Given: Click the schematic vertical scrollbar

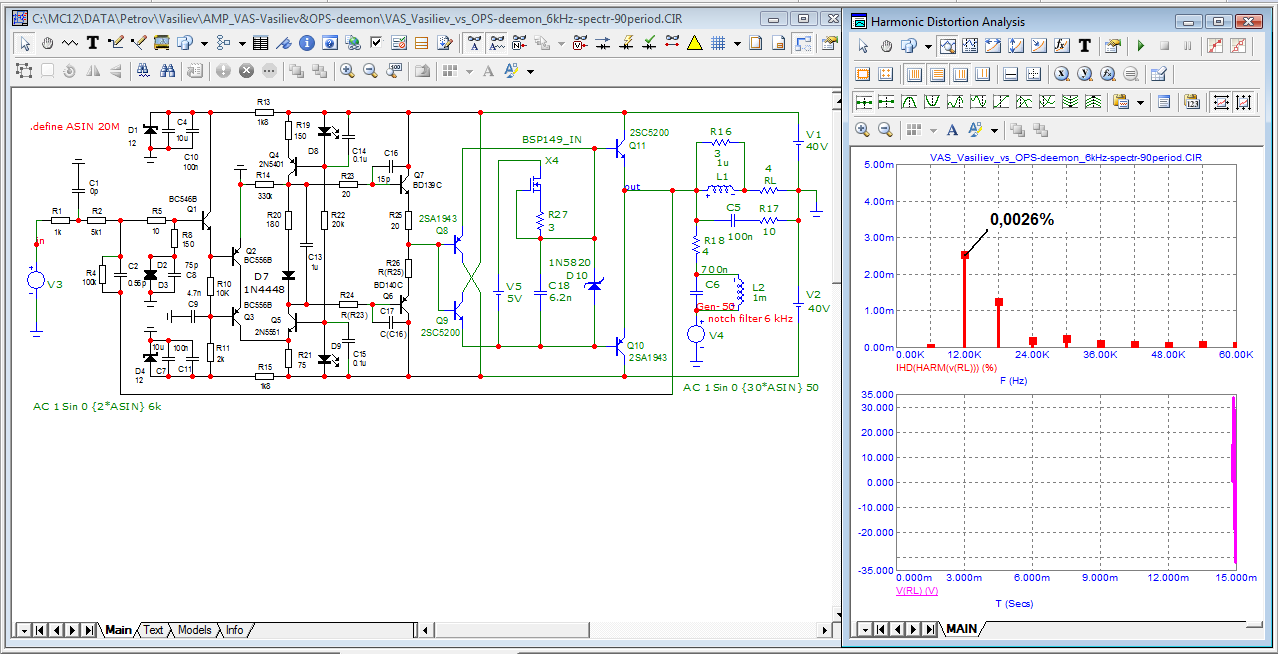Looking at the screenshot, I should pyautogui.click(x=837, y=355).
